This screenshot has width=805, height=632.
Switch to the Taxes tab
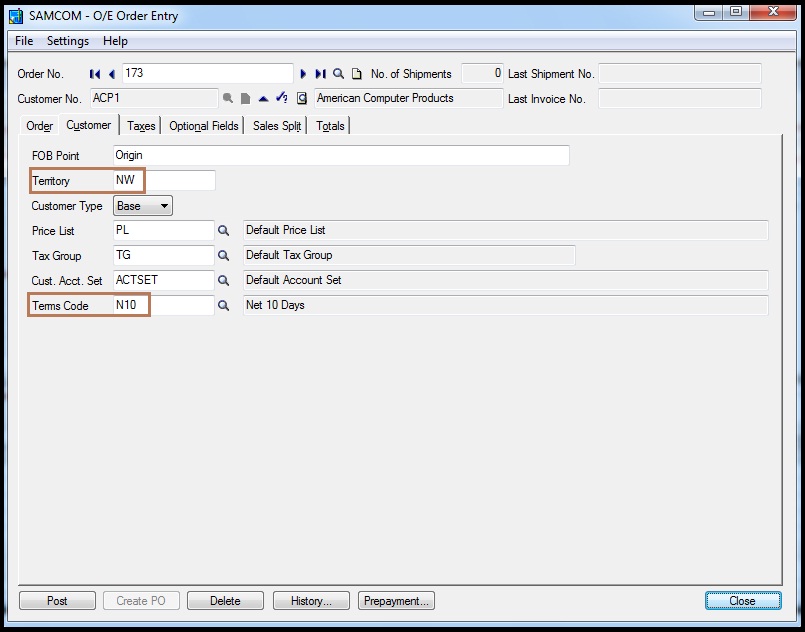141,126
